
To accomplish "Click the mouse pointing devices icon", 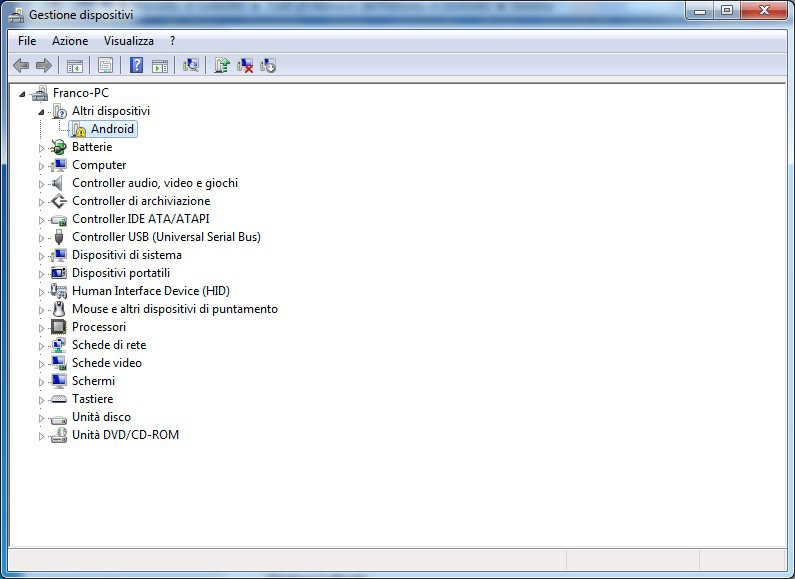I will coord(59,309).
